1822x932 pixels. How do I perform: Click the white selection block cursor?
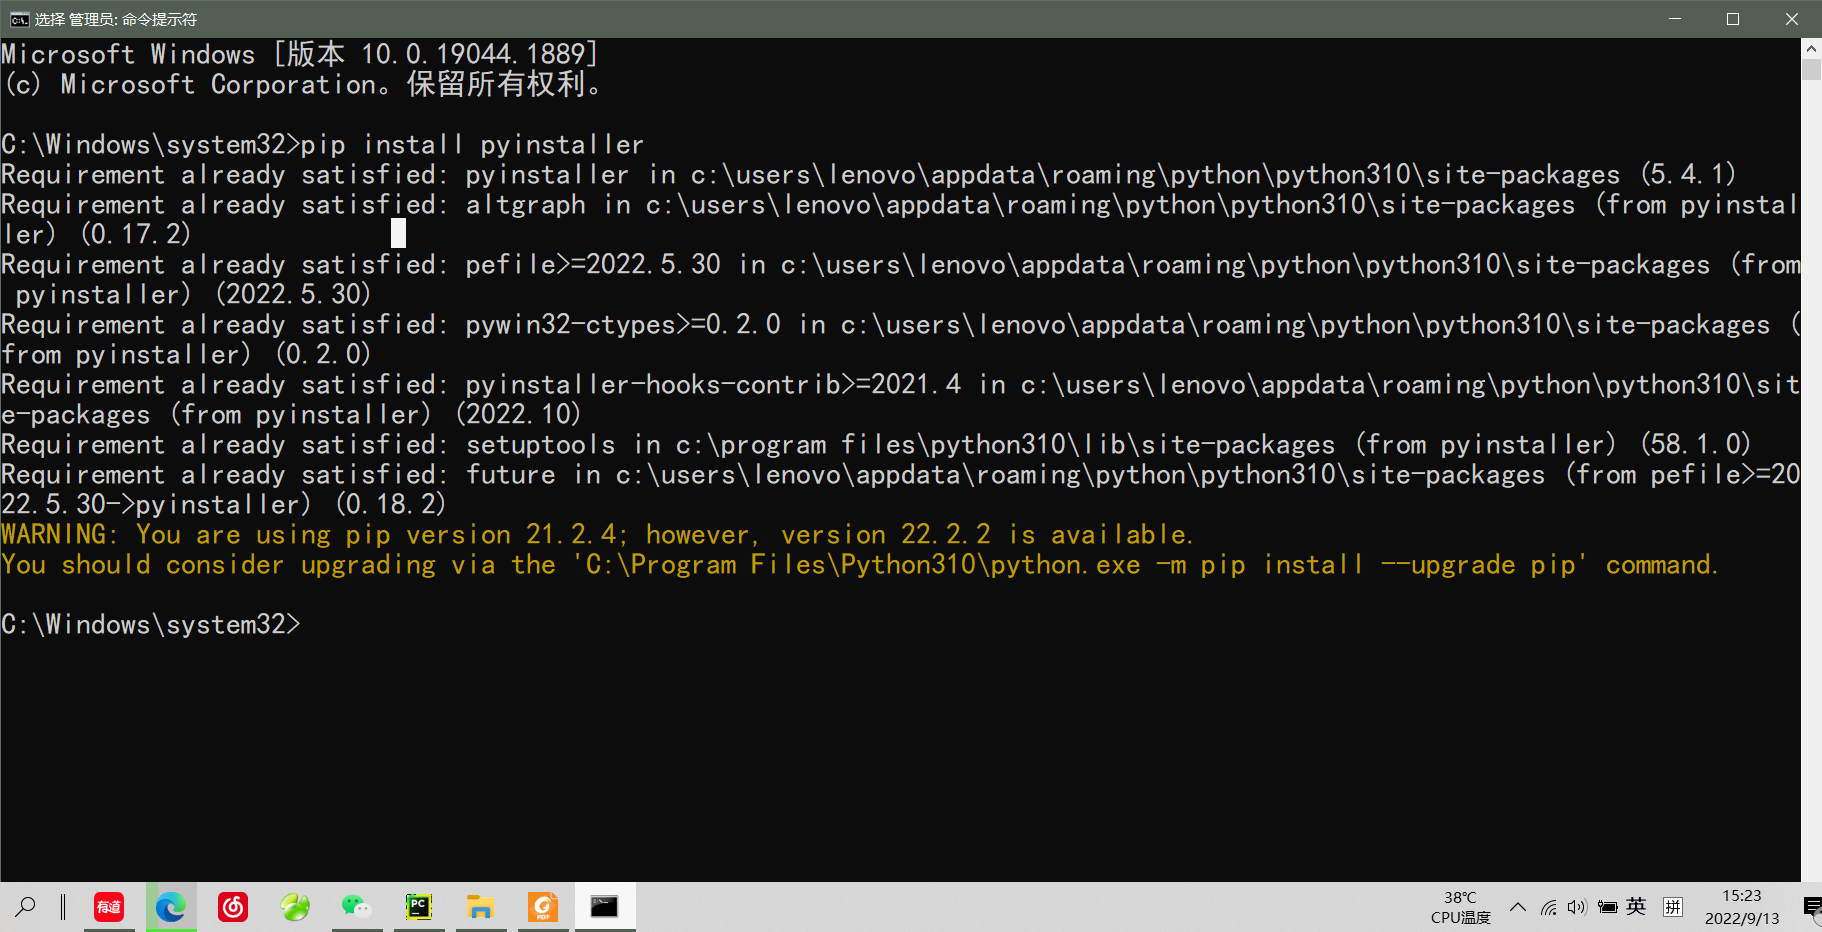398,233
